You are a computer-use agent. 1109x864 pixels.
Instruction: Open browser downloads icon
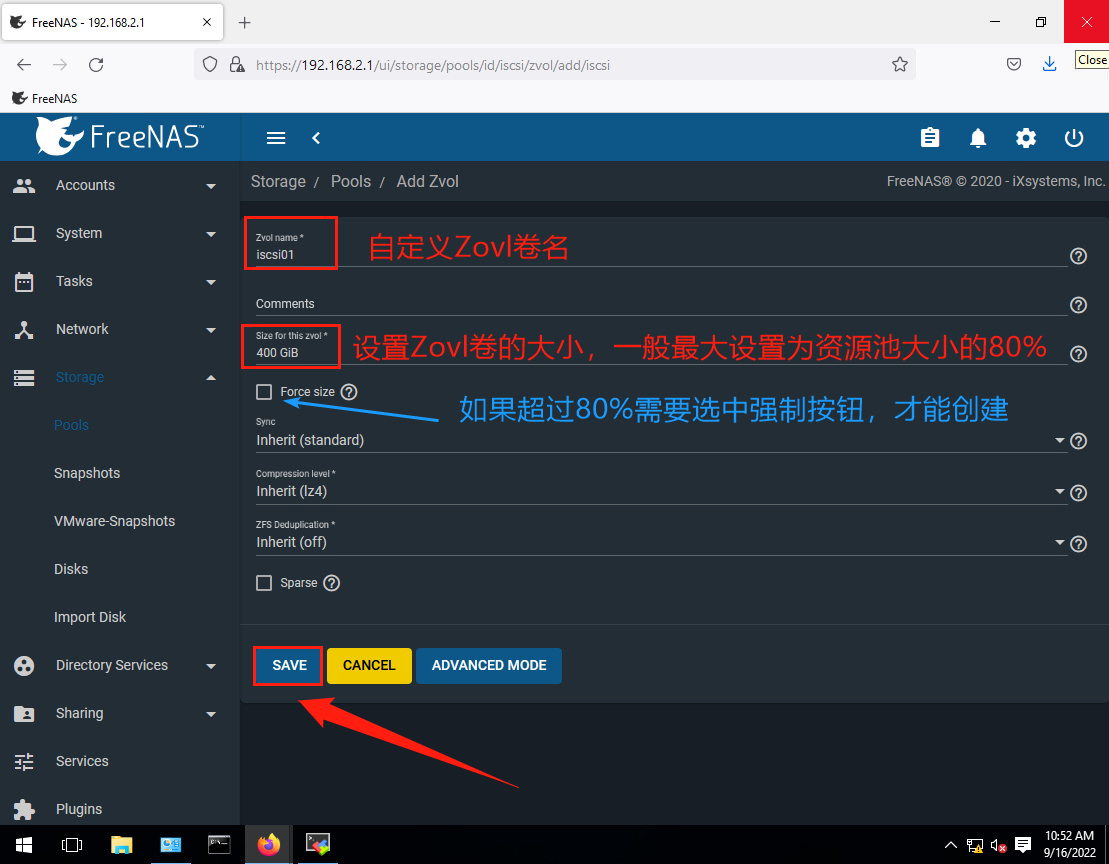coord(1050,64)
